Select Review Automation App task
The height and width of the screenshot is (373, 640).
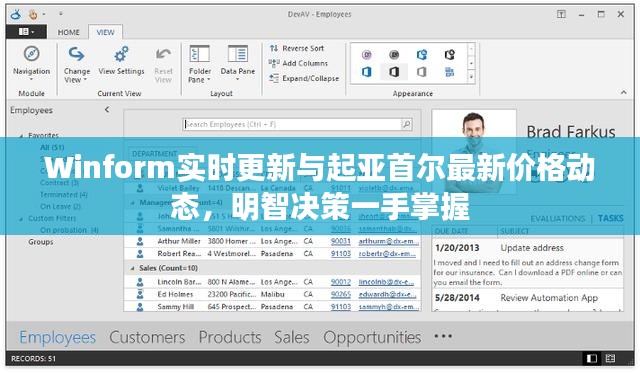pyautogui.click(x=549, y=298)
